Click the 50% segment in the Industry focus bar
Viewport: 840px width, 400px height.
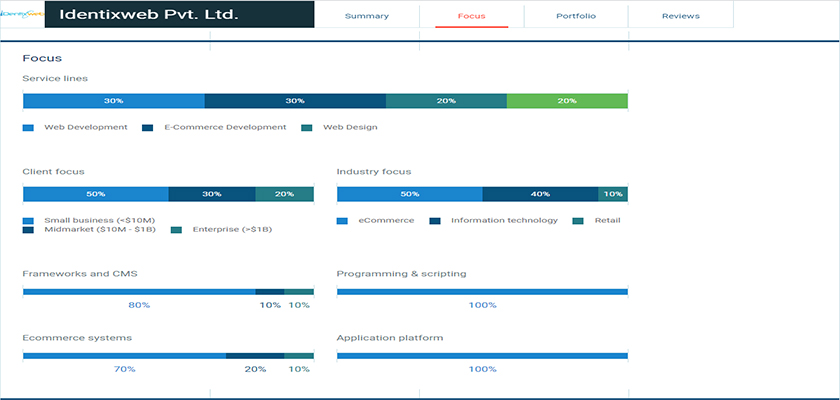pyautogui.click(x=410, y=194)
